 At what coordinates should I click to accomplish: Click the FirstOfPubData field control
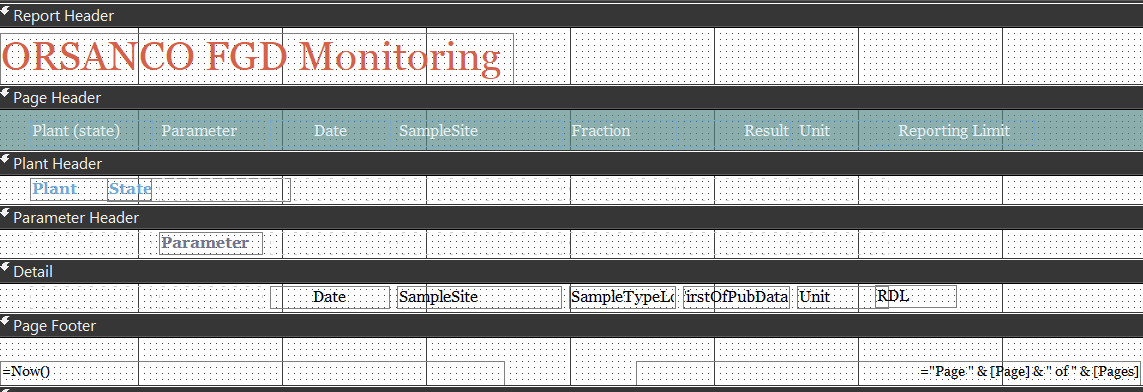coord(736,297)
